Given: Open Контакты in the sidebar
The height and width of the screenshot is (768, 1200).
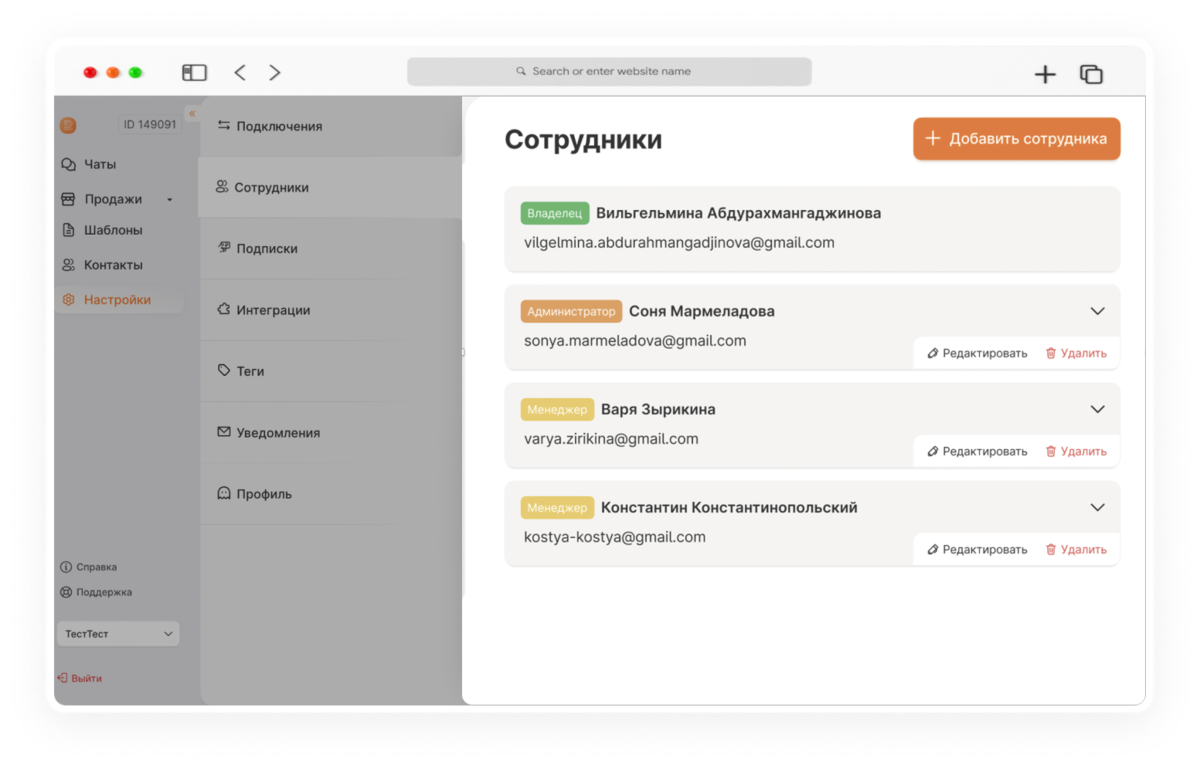Looking at the screenshot, I should click(101, 265).
